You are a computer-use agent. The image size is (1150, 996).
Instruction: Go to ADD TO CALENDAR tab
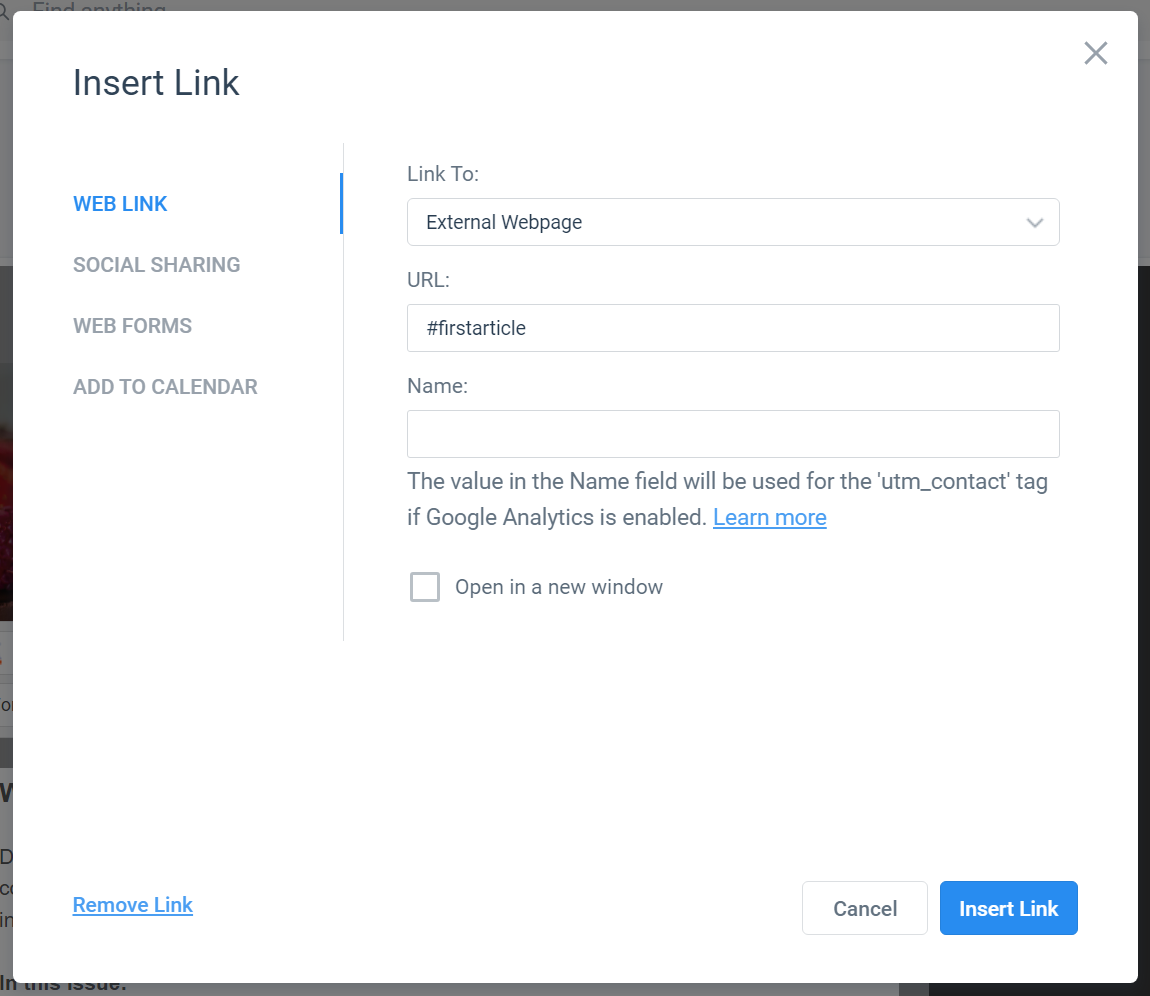click(165, 387)
